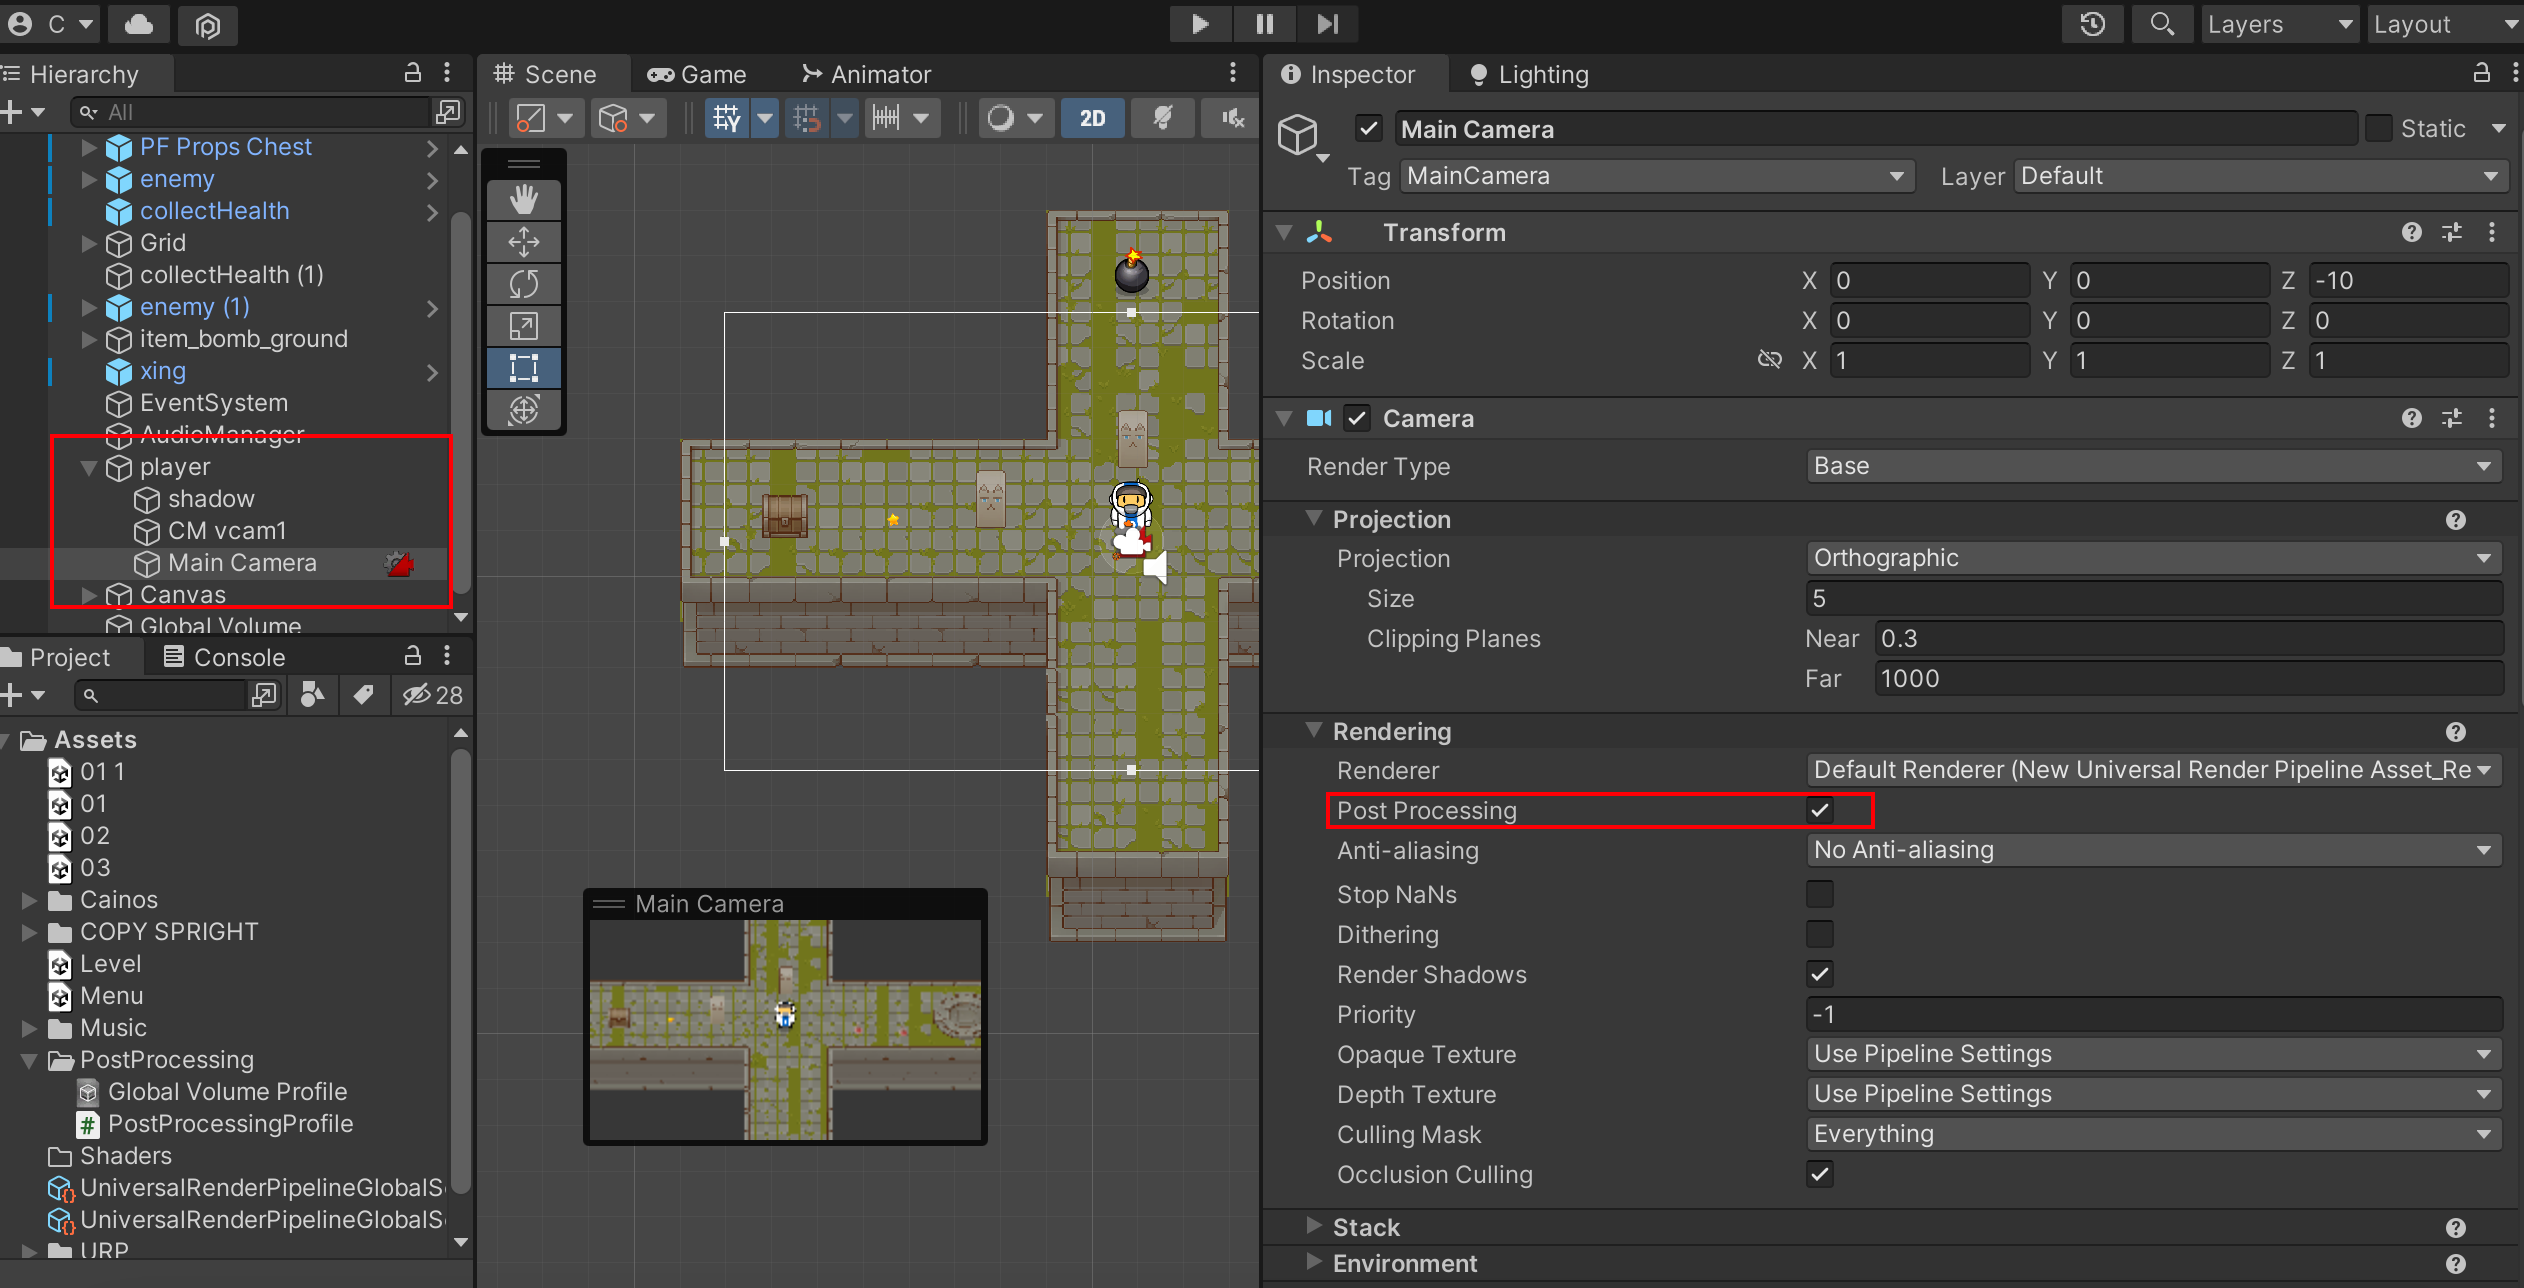Uncheck Render Shadows
Viewport: 2524px width, 1288px height.
coord(1820,974)
